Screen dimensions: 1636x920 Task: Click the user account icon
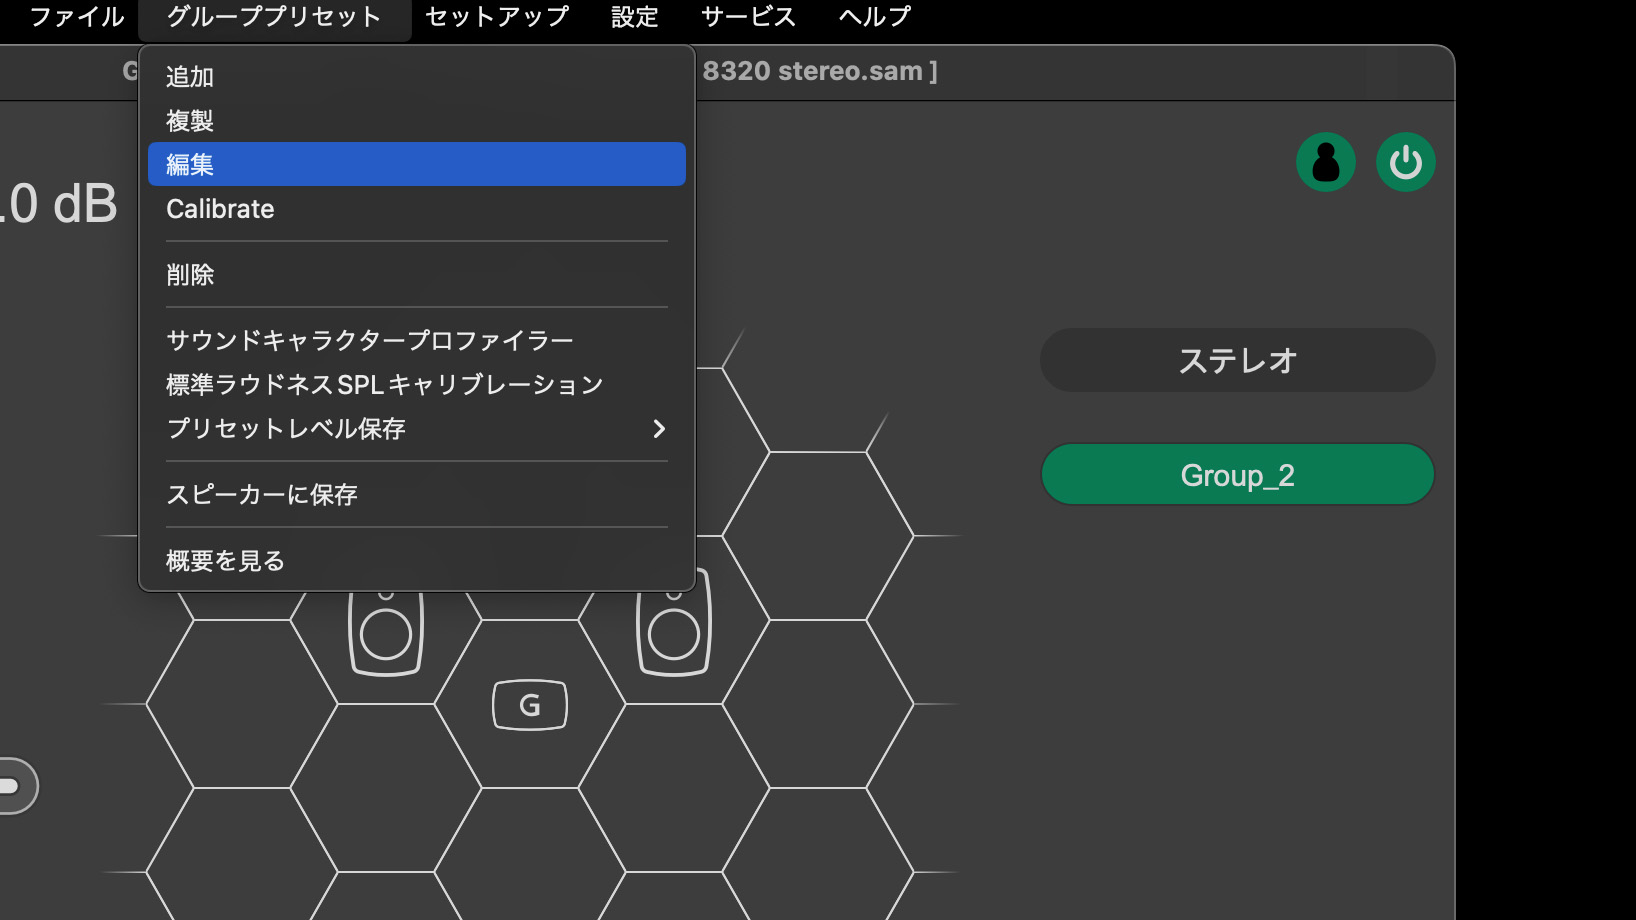(1326, 161)
